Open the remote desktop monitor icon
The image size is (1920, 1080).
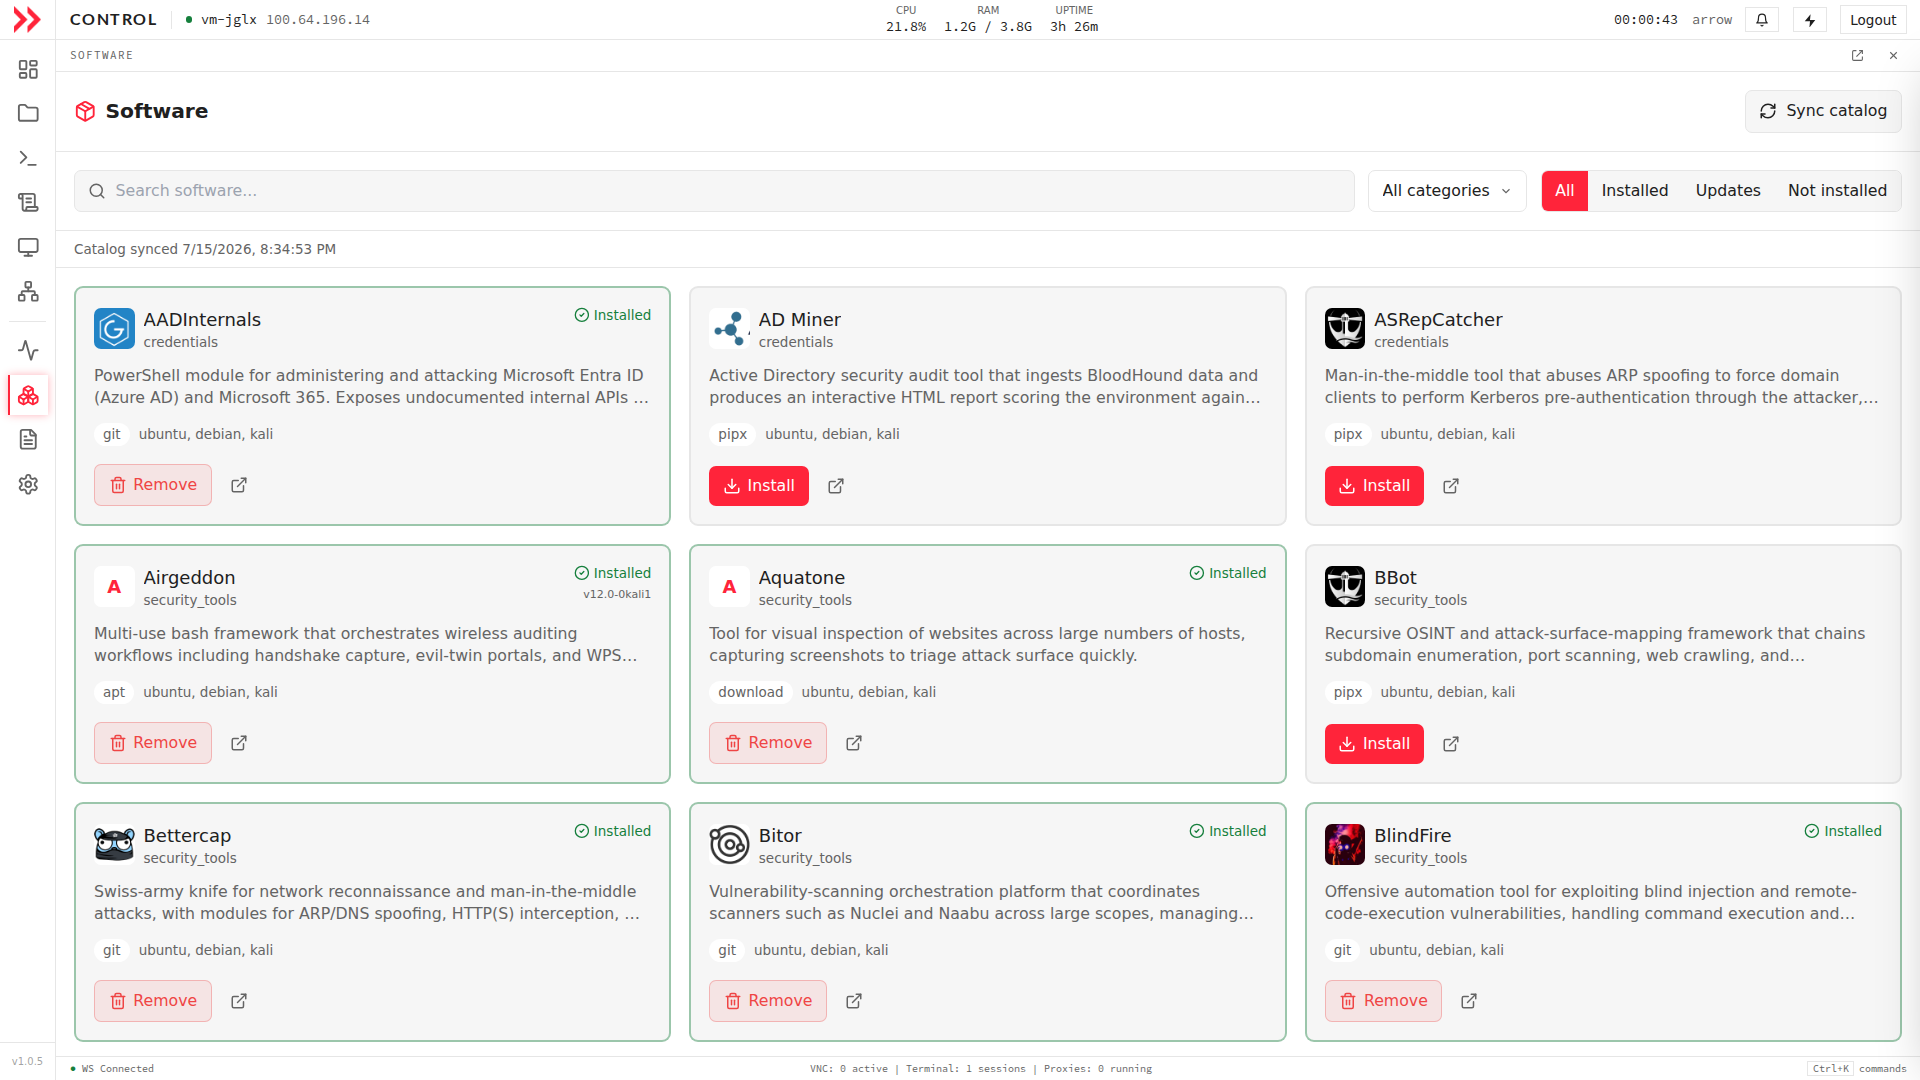coord(28,247)
